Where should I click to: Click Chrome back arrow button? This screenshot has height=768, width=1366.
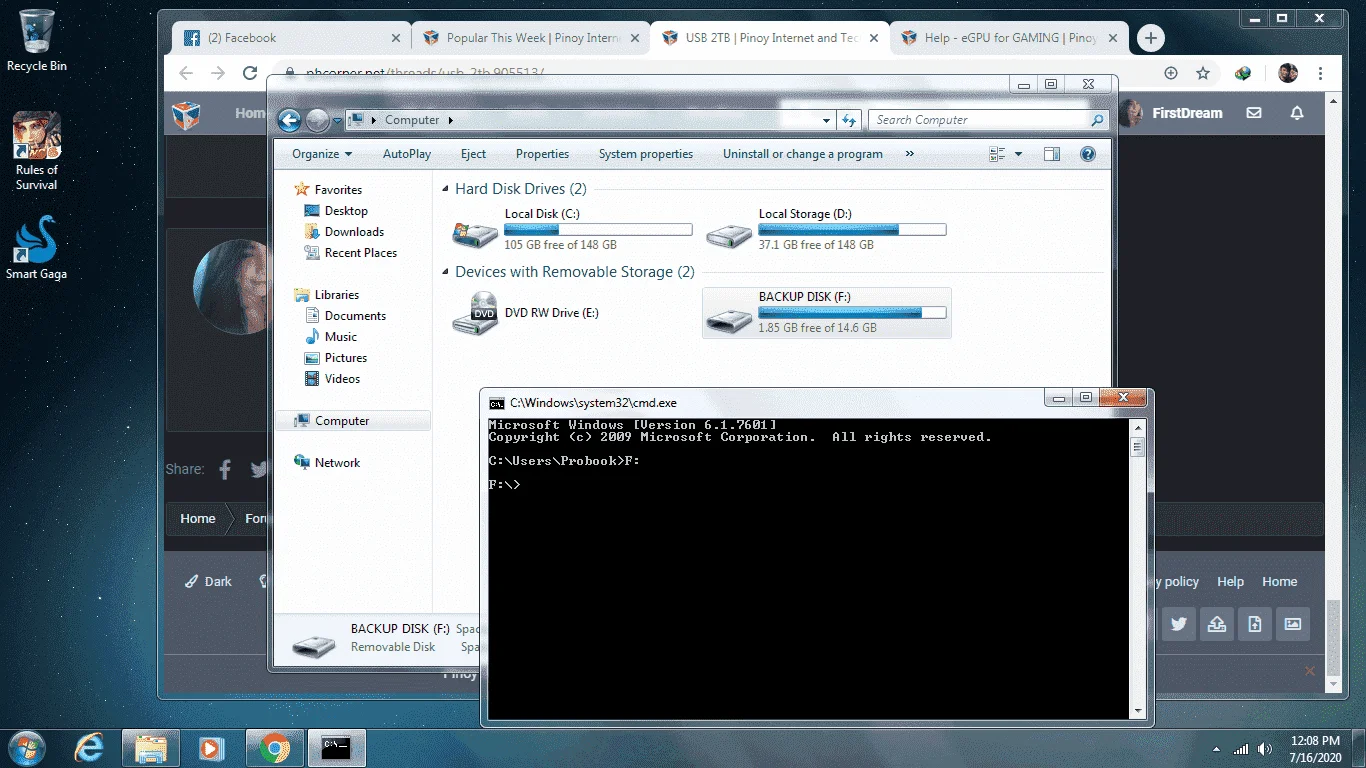(185, 73)
